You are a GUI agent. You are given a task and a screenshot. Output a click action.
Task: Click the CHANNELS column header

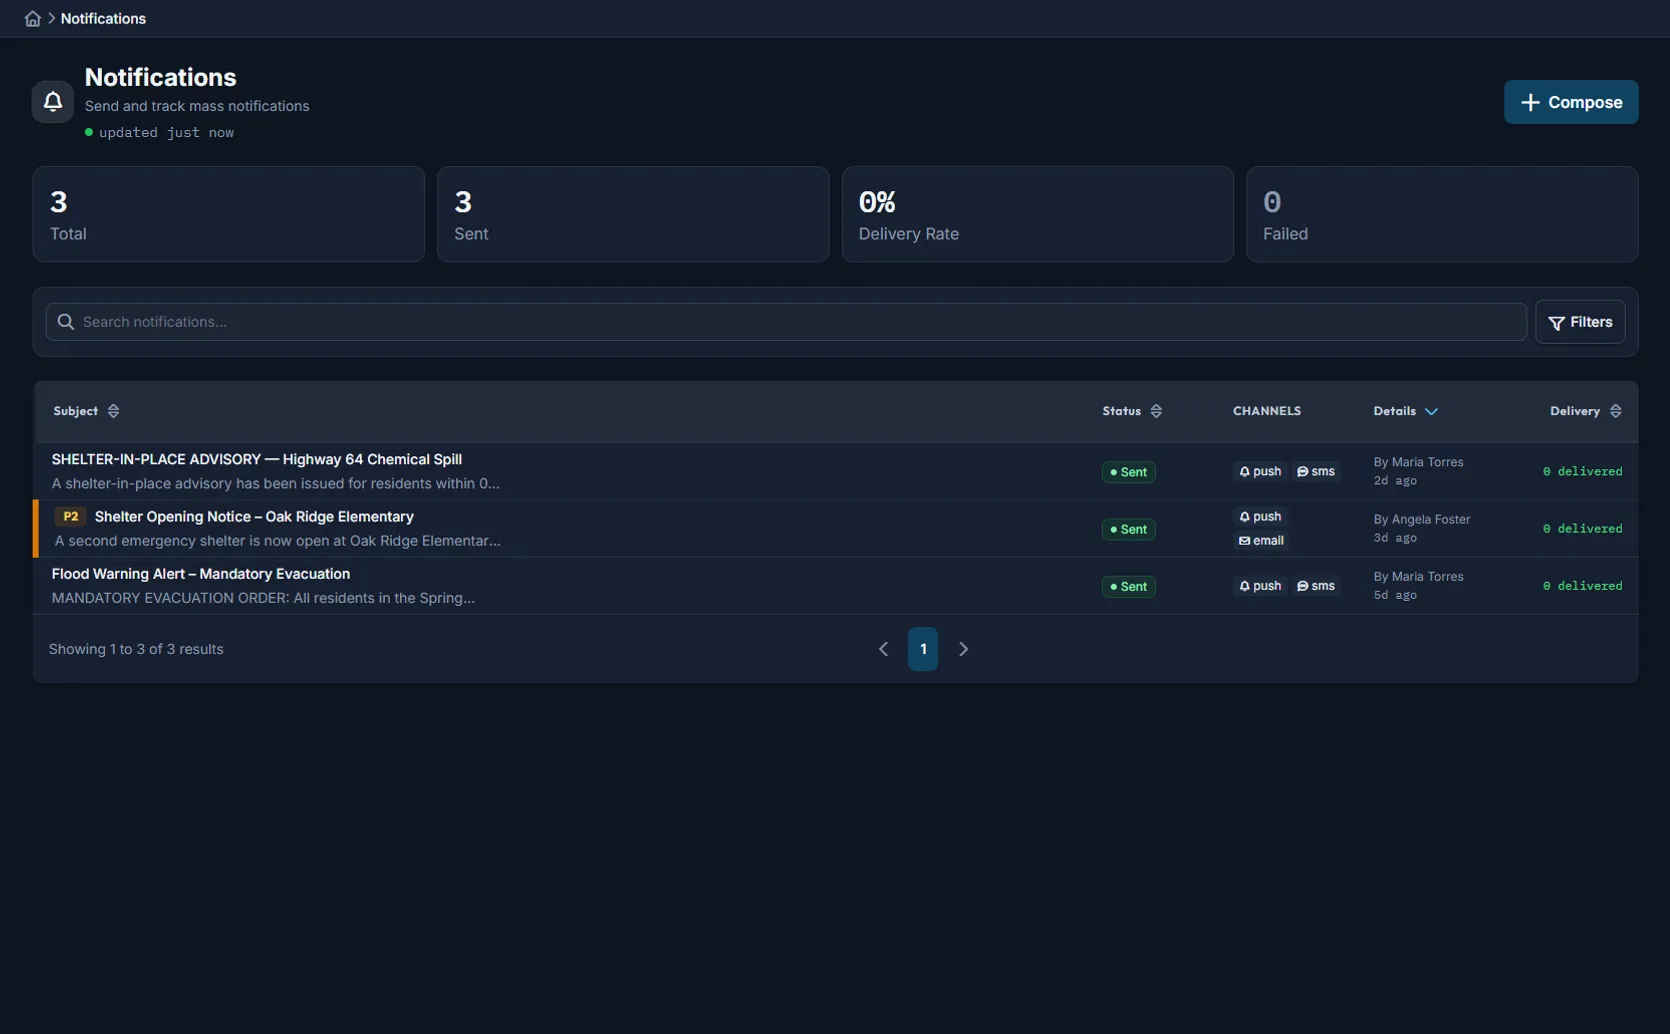coord(1266,412)
